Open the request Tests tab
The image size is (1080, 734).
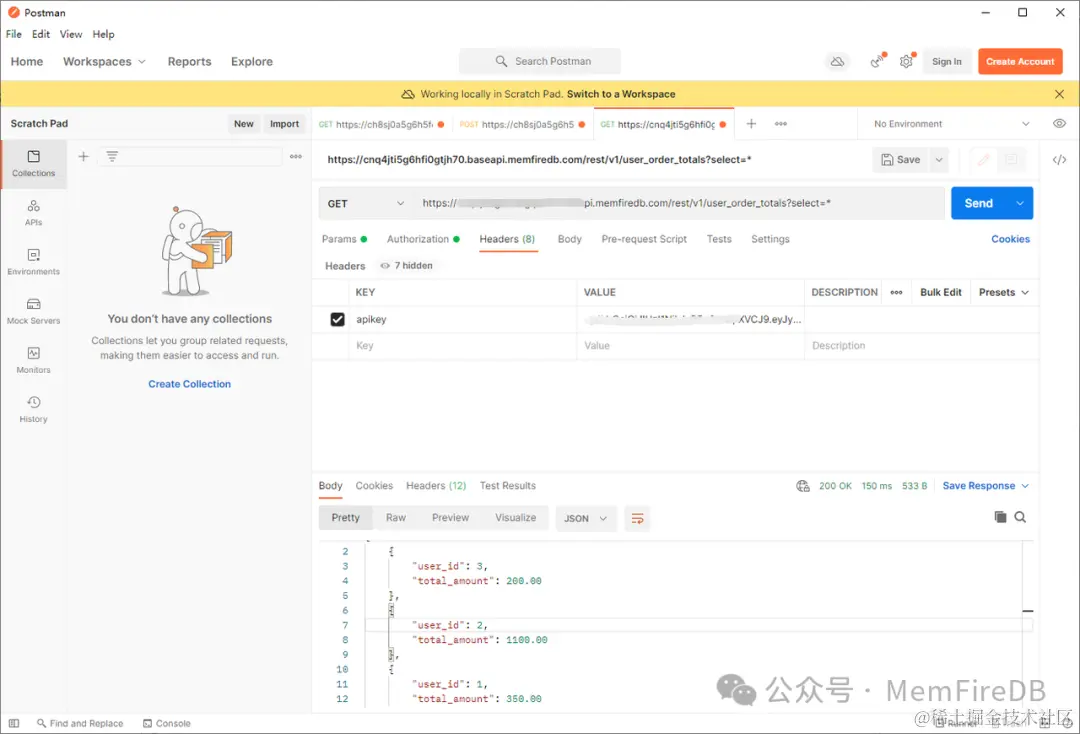719,239
